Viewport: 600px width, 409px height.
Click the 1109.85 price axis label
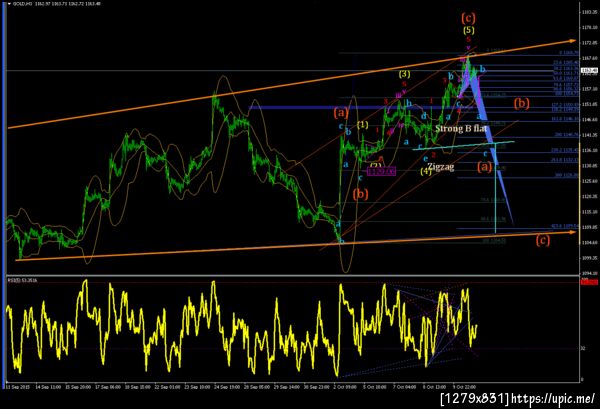(589, 227)
